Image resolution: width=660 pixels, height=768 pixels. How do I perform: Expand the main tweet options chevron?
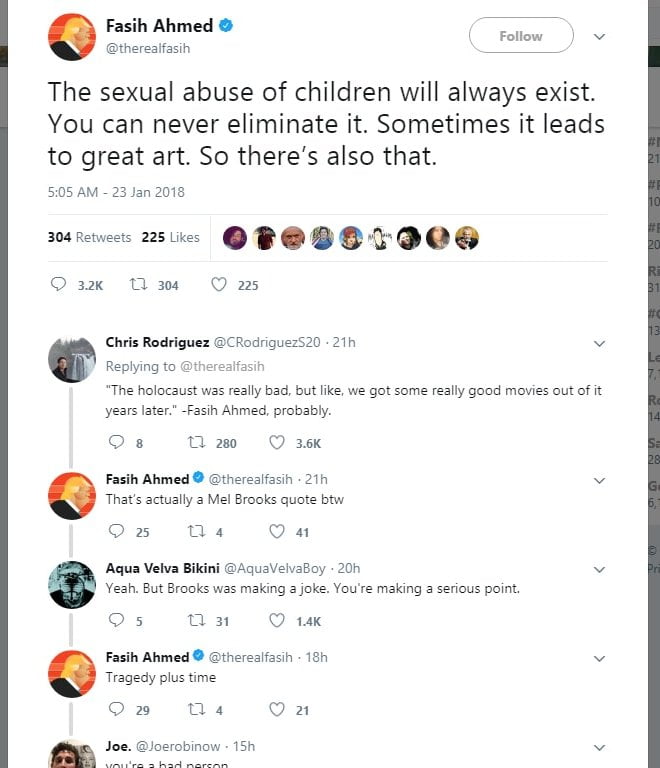pyautogui.click(x=599, y=36)
